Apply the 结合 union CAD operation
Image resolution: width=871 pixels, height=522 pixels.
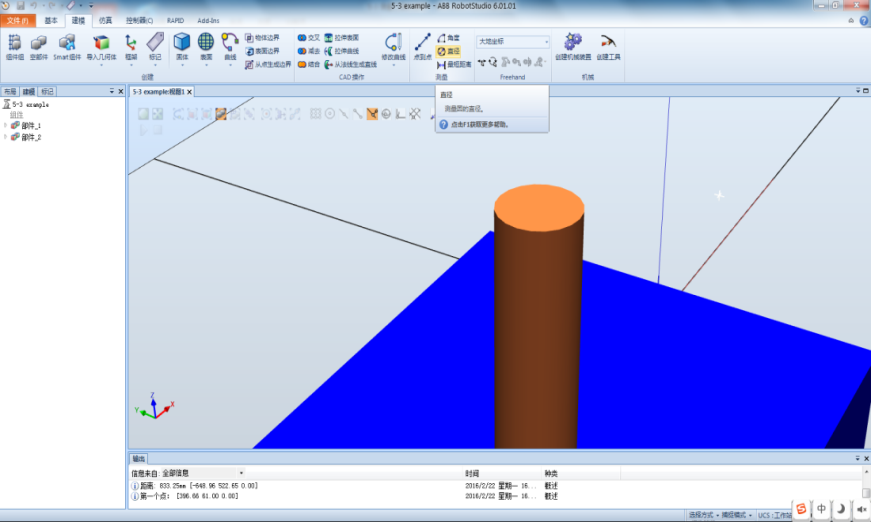(309, 64)
